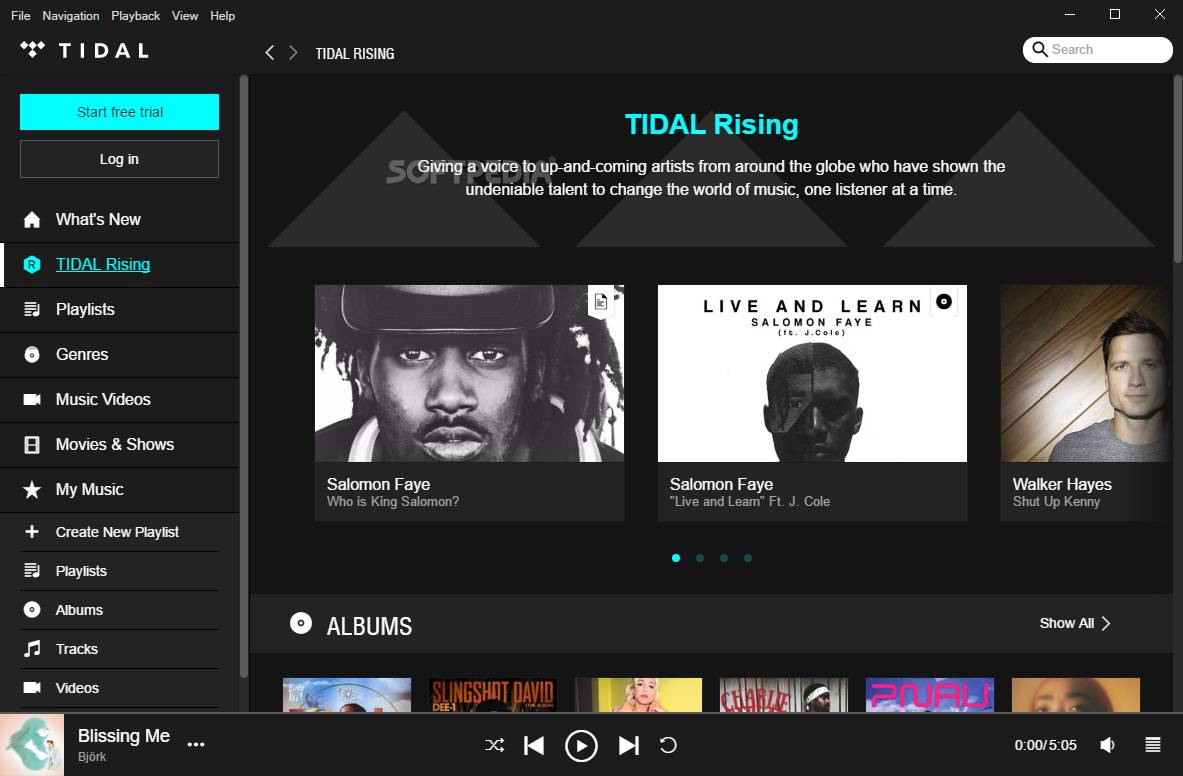Open the Walker Hayes photo thumbnail
The width and height of the screenshot is (1183, 776).
tap(1086, 373)
